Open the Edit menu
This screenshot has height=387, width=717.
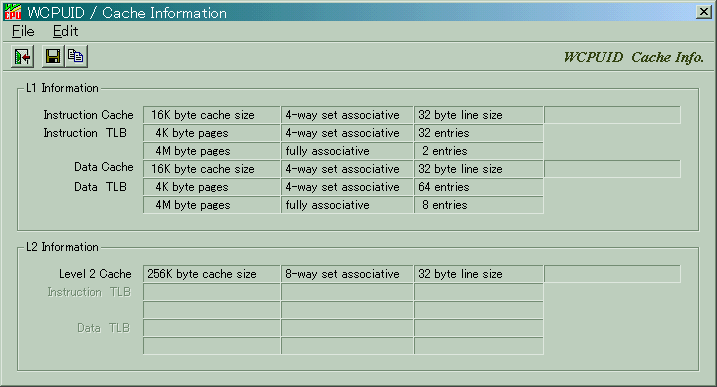point(65,31)
